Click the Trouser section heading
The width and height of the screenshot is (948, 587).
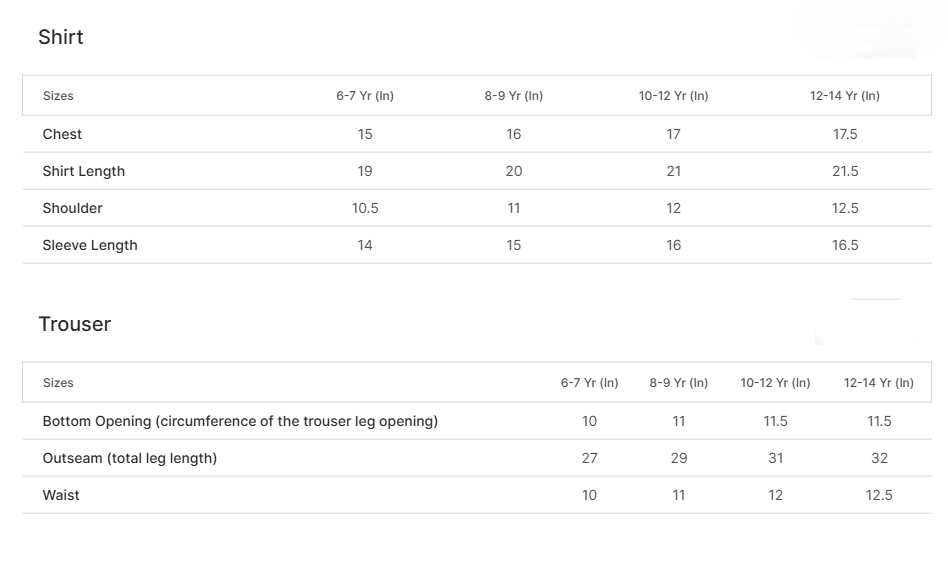[74, 324]
